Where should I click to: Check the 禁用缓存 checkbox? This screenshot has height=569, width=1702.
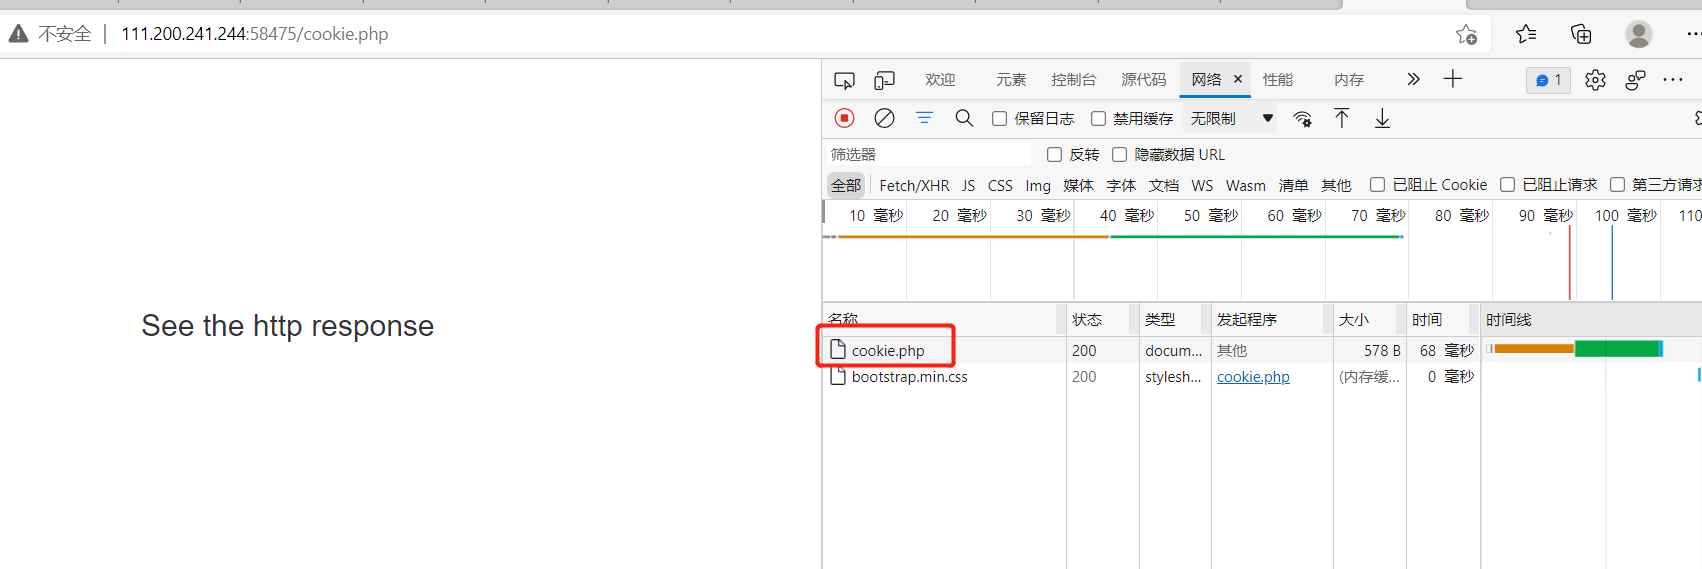click(1098, 119)
